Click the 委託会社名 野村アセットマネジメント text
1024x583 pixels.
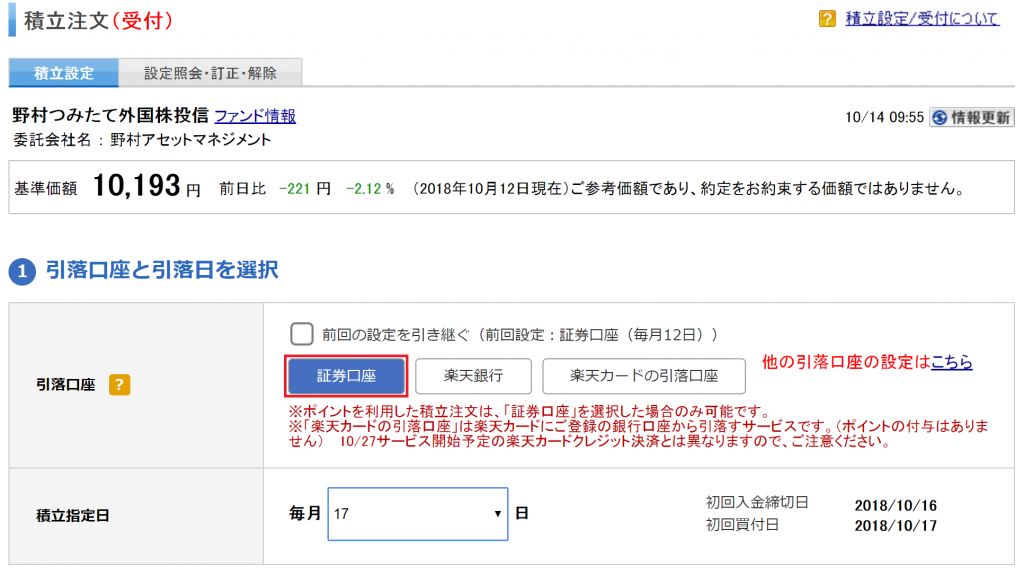142,140
